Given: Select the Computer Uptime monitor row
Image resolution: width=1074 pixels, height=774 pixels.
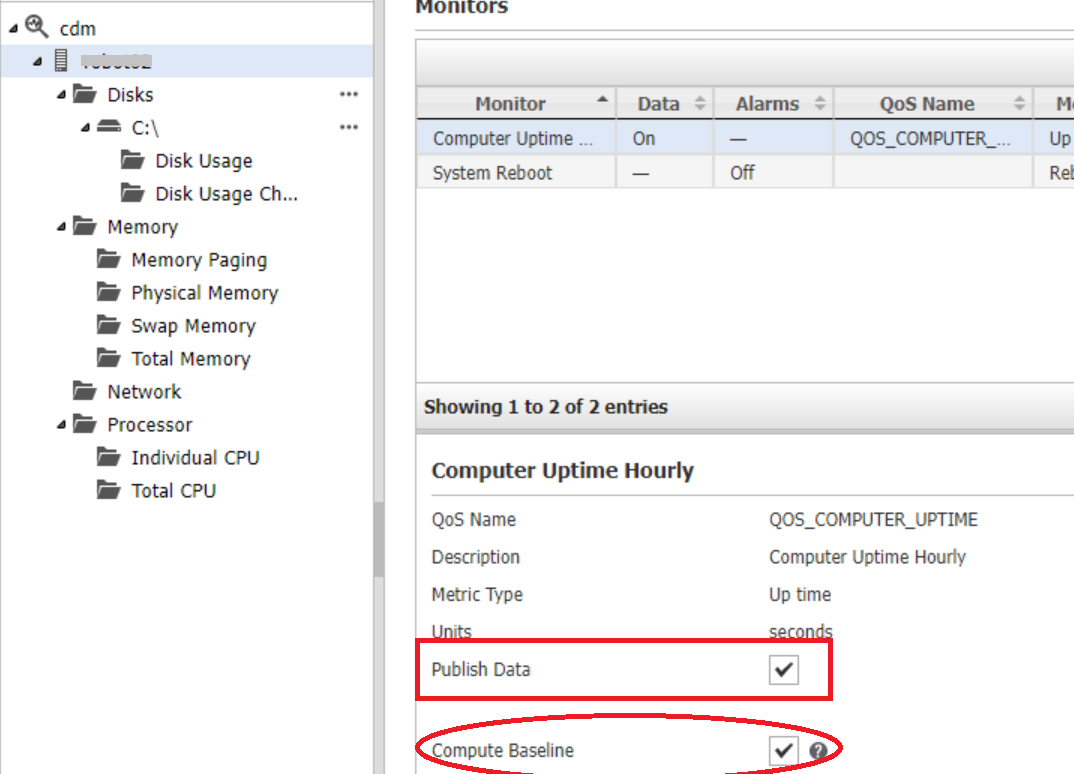Looking at the screenshot, I should 516,139.
